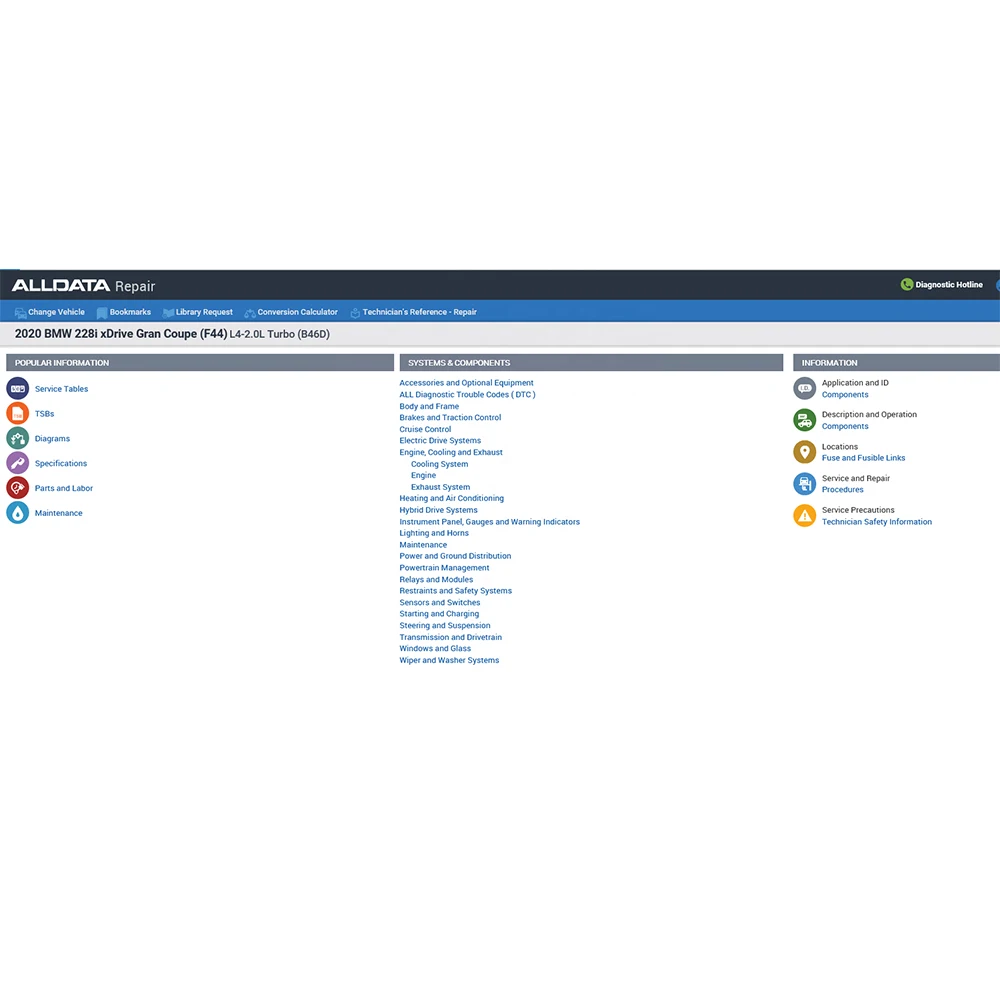Click the Conversion Calculator scale icon
The image size is (1000, 1000).
[250, 312]
